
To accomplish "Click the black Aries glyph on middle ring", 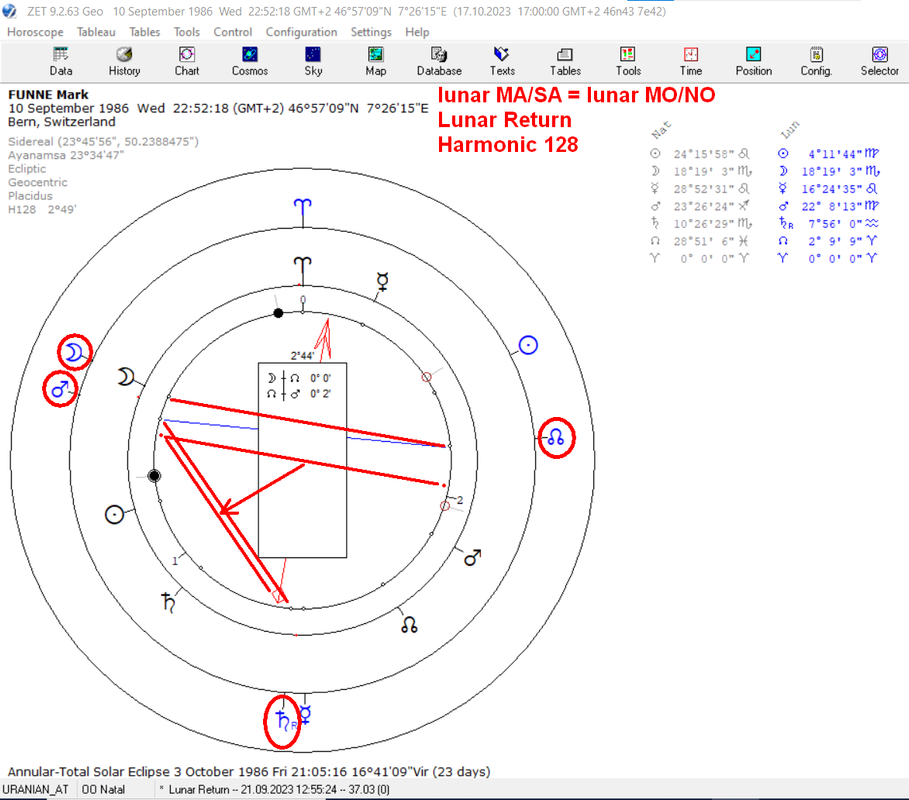I will pos(303,265).
